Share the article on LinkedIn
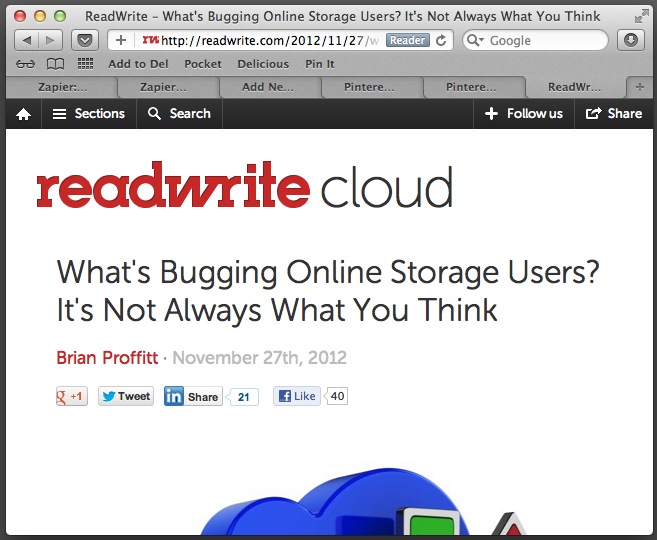The width and height of the screenshot is (657, 540). tap(193, 396)
